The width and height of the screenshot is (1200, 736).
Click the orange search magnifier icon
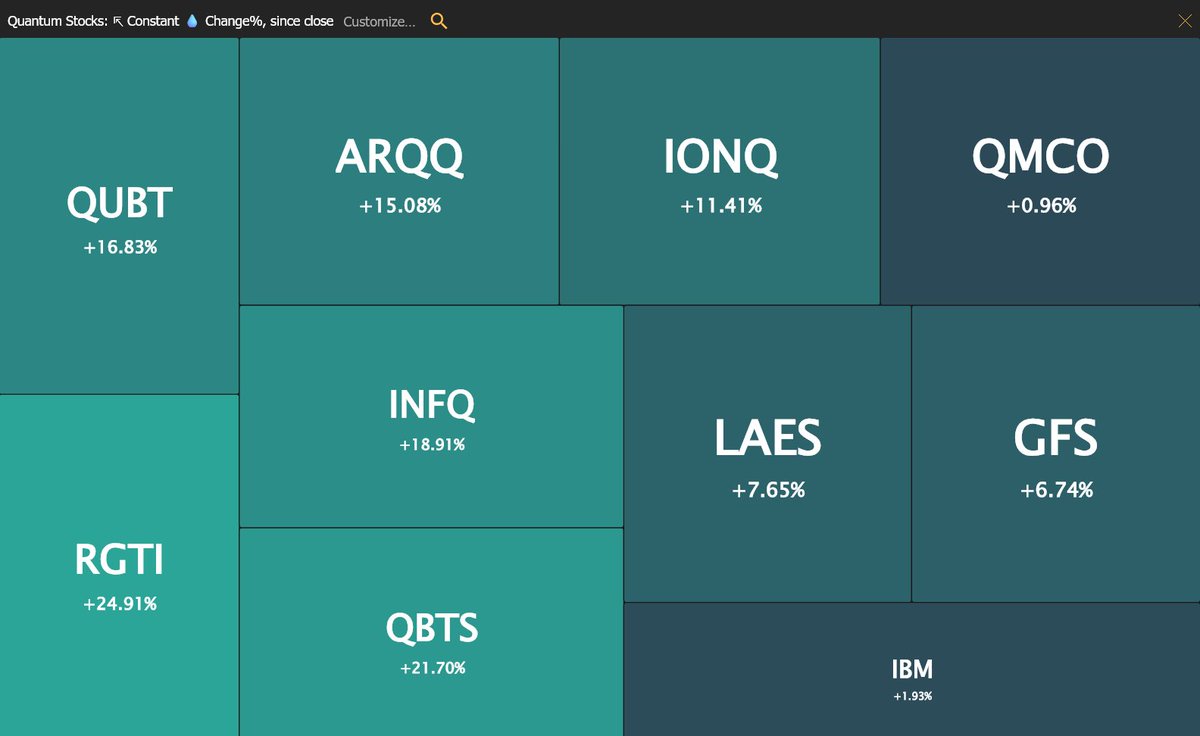tap(438, 21)
